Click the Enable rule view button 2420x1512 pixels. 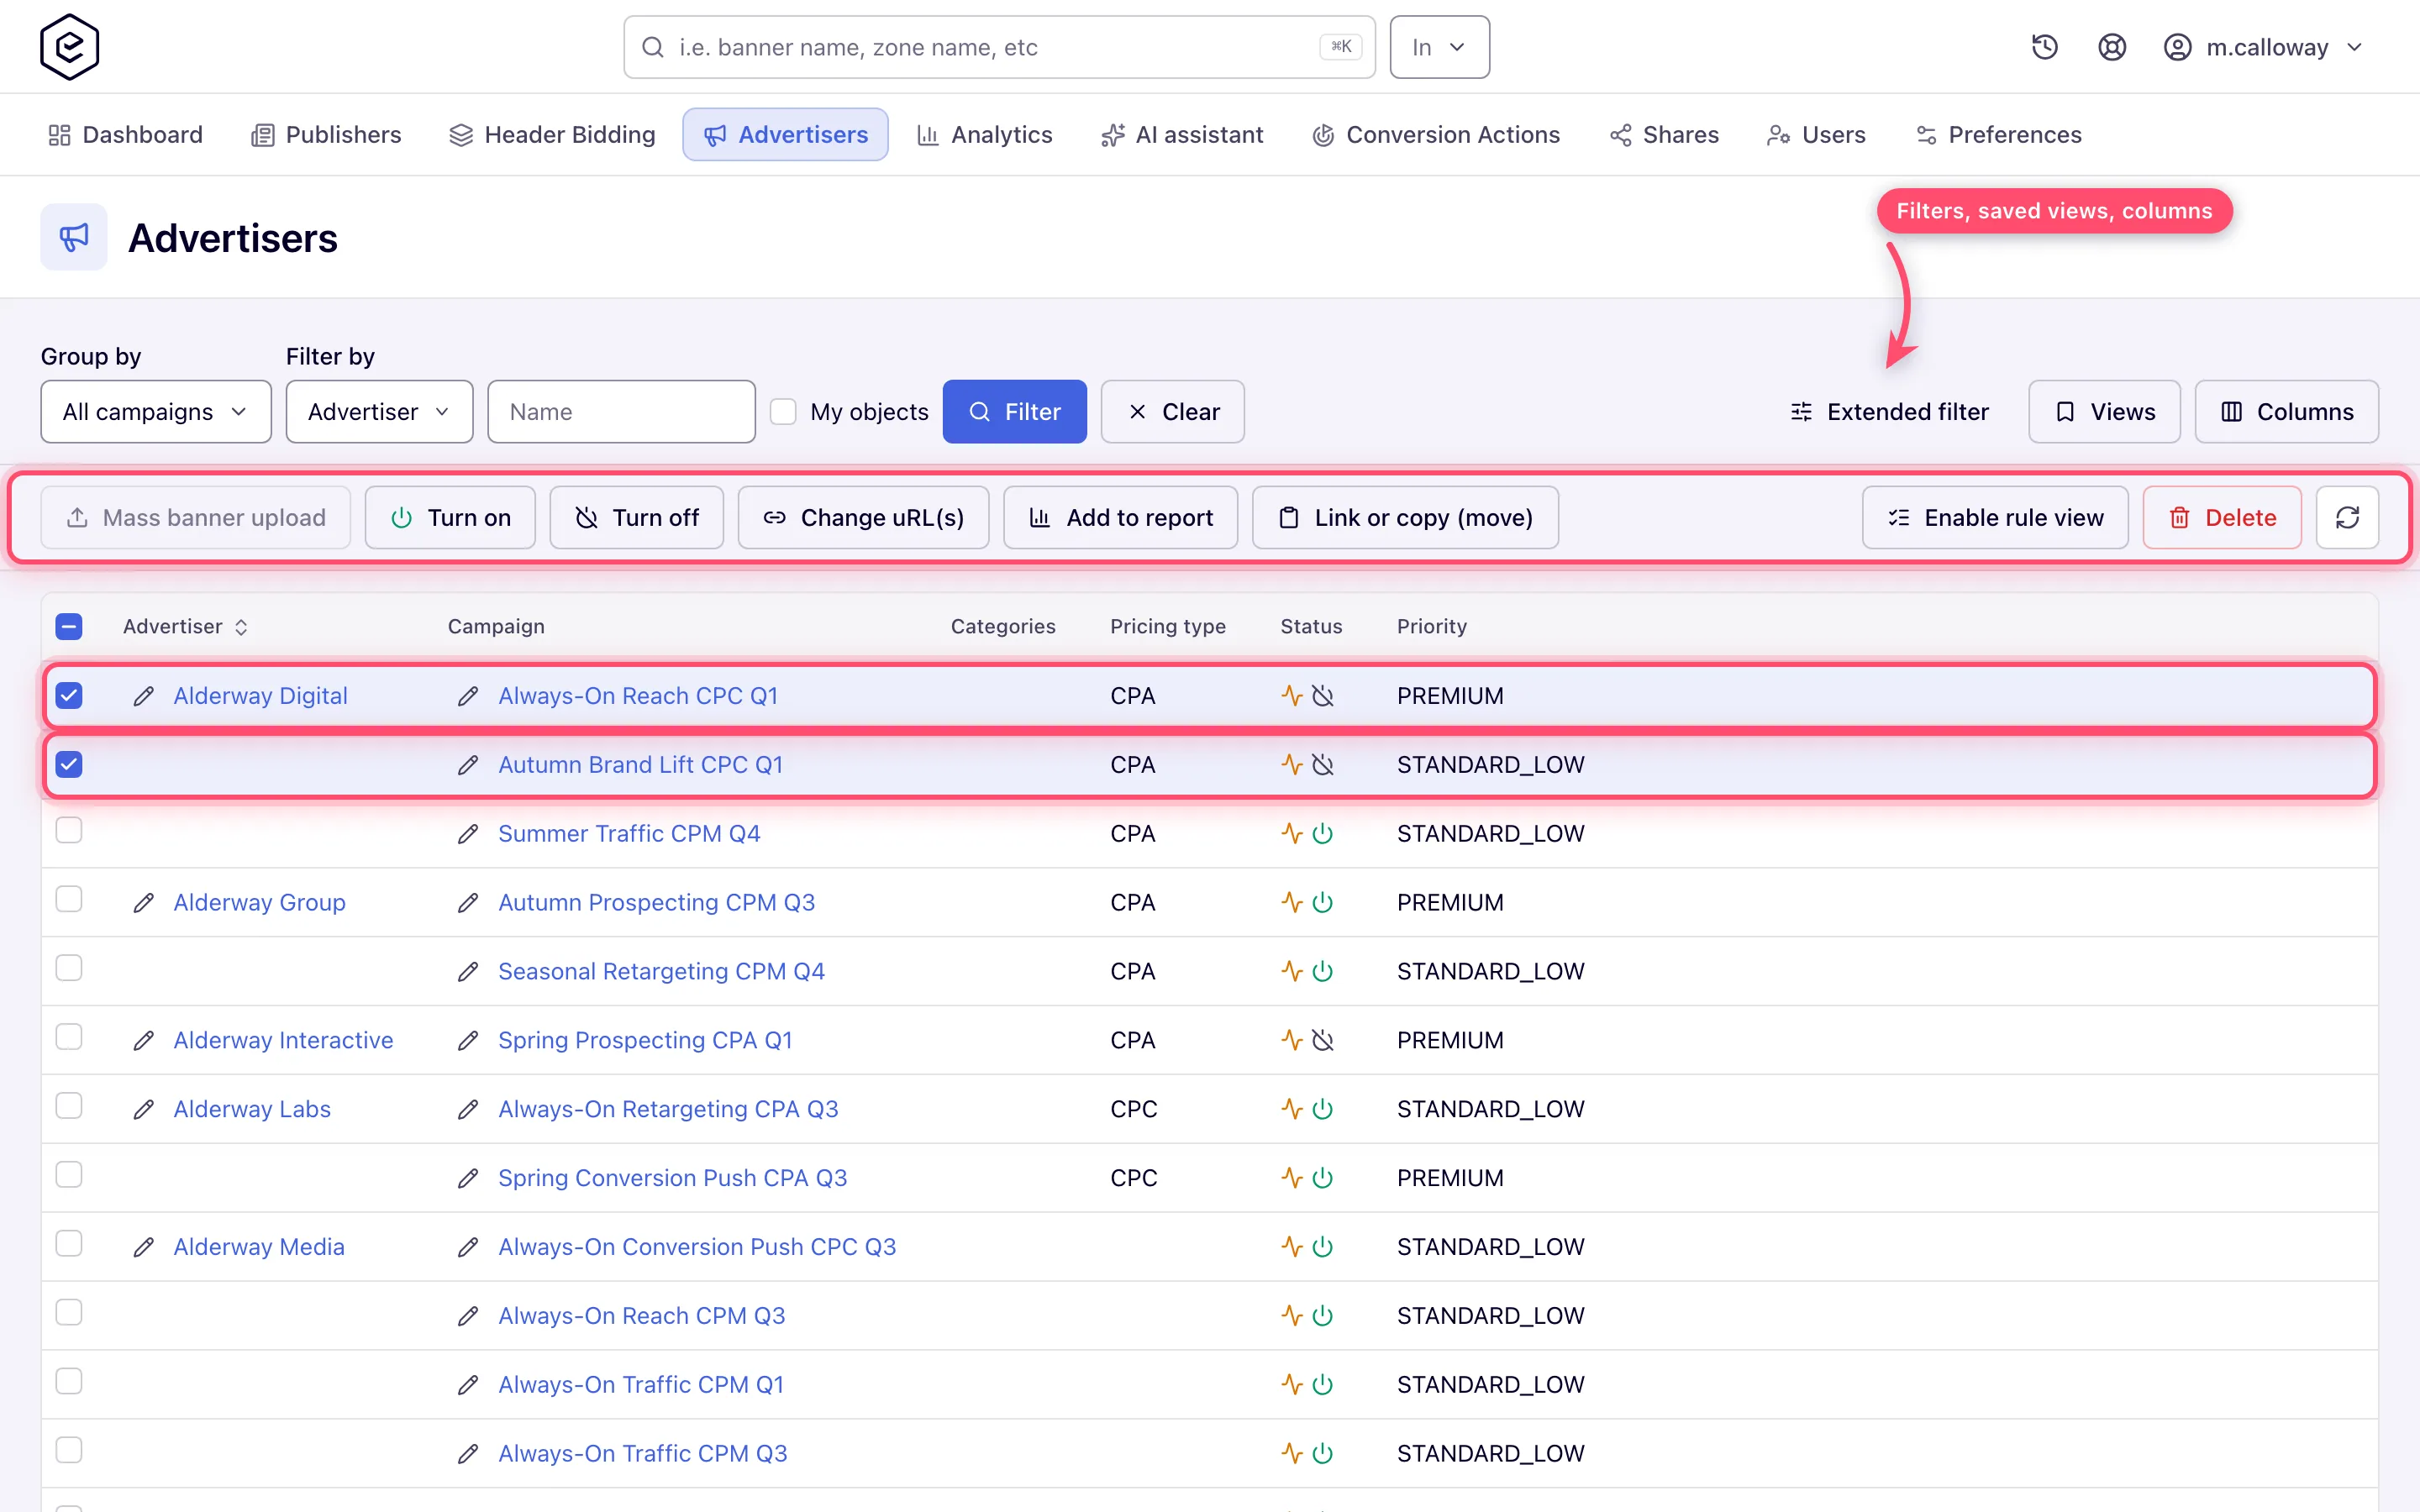pyautogui.click(x=1994, y=517)
